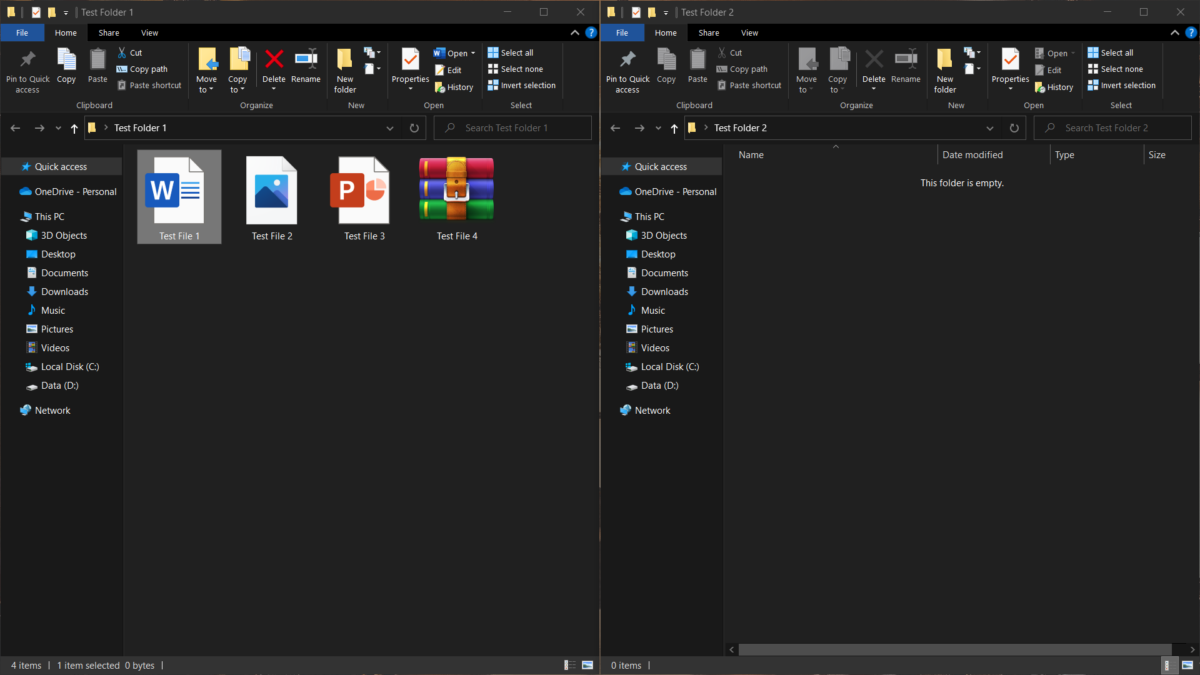Viewport: 1200px width, 675px height.
Task: Switch Test Folder 2 to large icons view
Action: 1188,665
